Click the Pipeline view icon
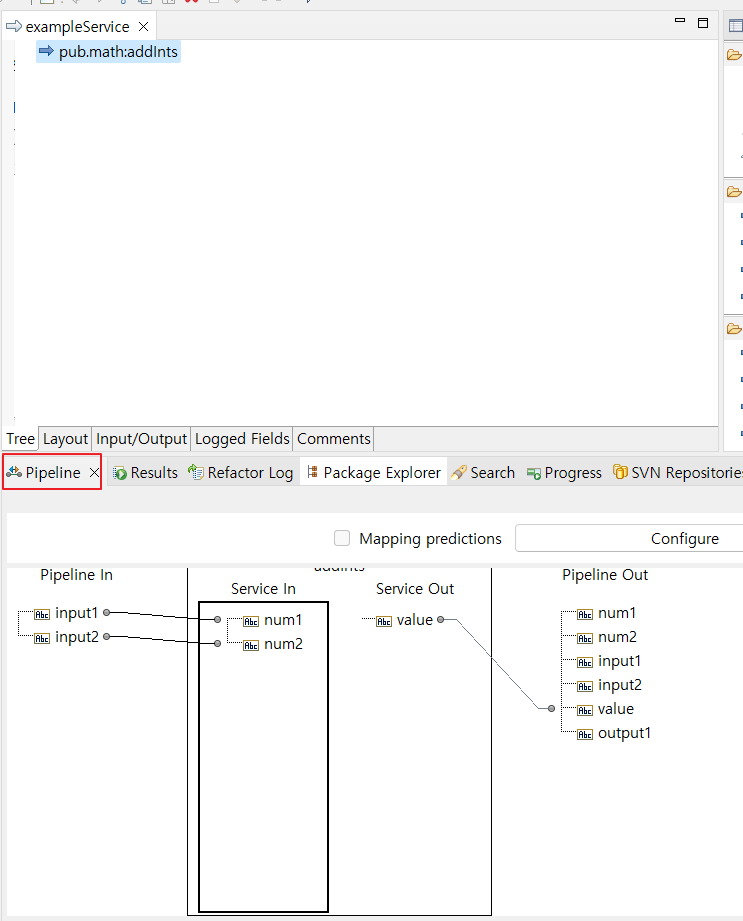The image size is (743, 921). [14, 472]
